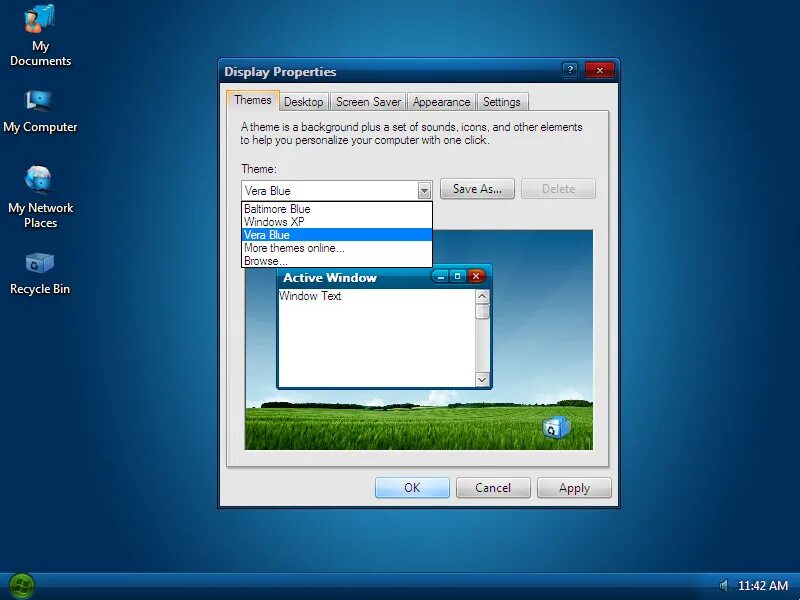Screen dimensions: 800x600
Task: Click the grayed Delete button
Action: pos(558,189)
